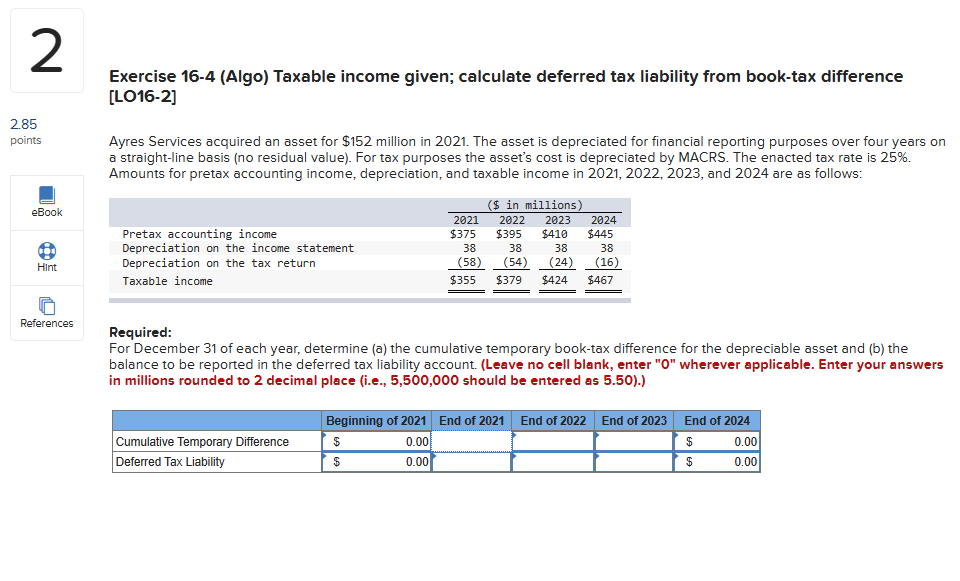Click the 'Required:' heading
Viewport: 960px width, 581px height.
point(140,332)
